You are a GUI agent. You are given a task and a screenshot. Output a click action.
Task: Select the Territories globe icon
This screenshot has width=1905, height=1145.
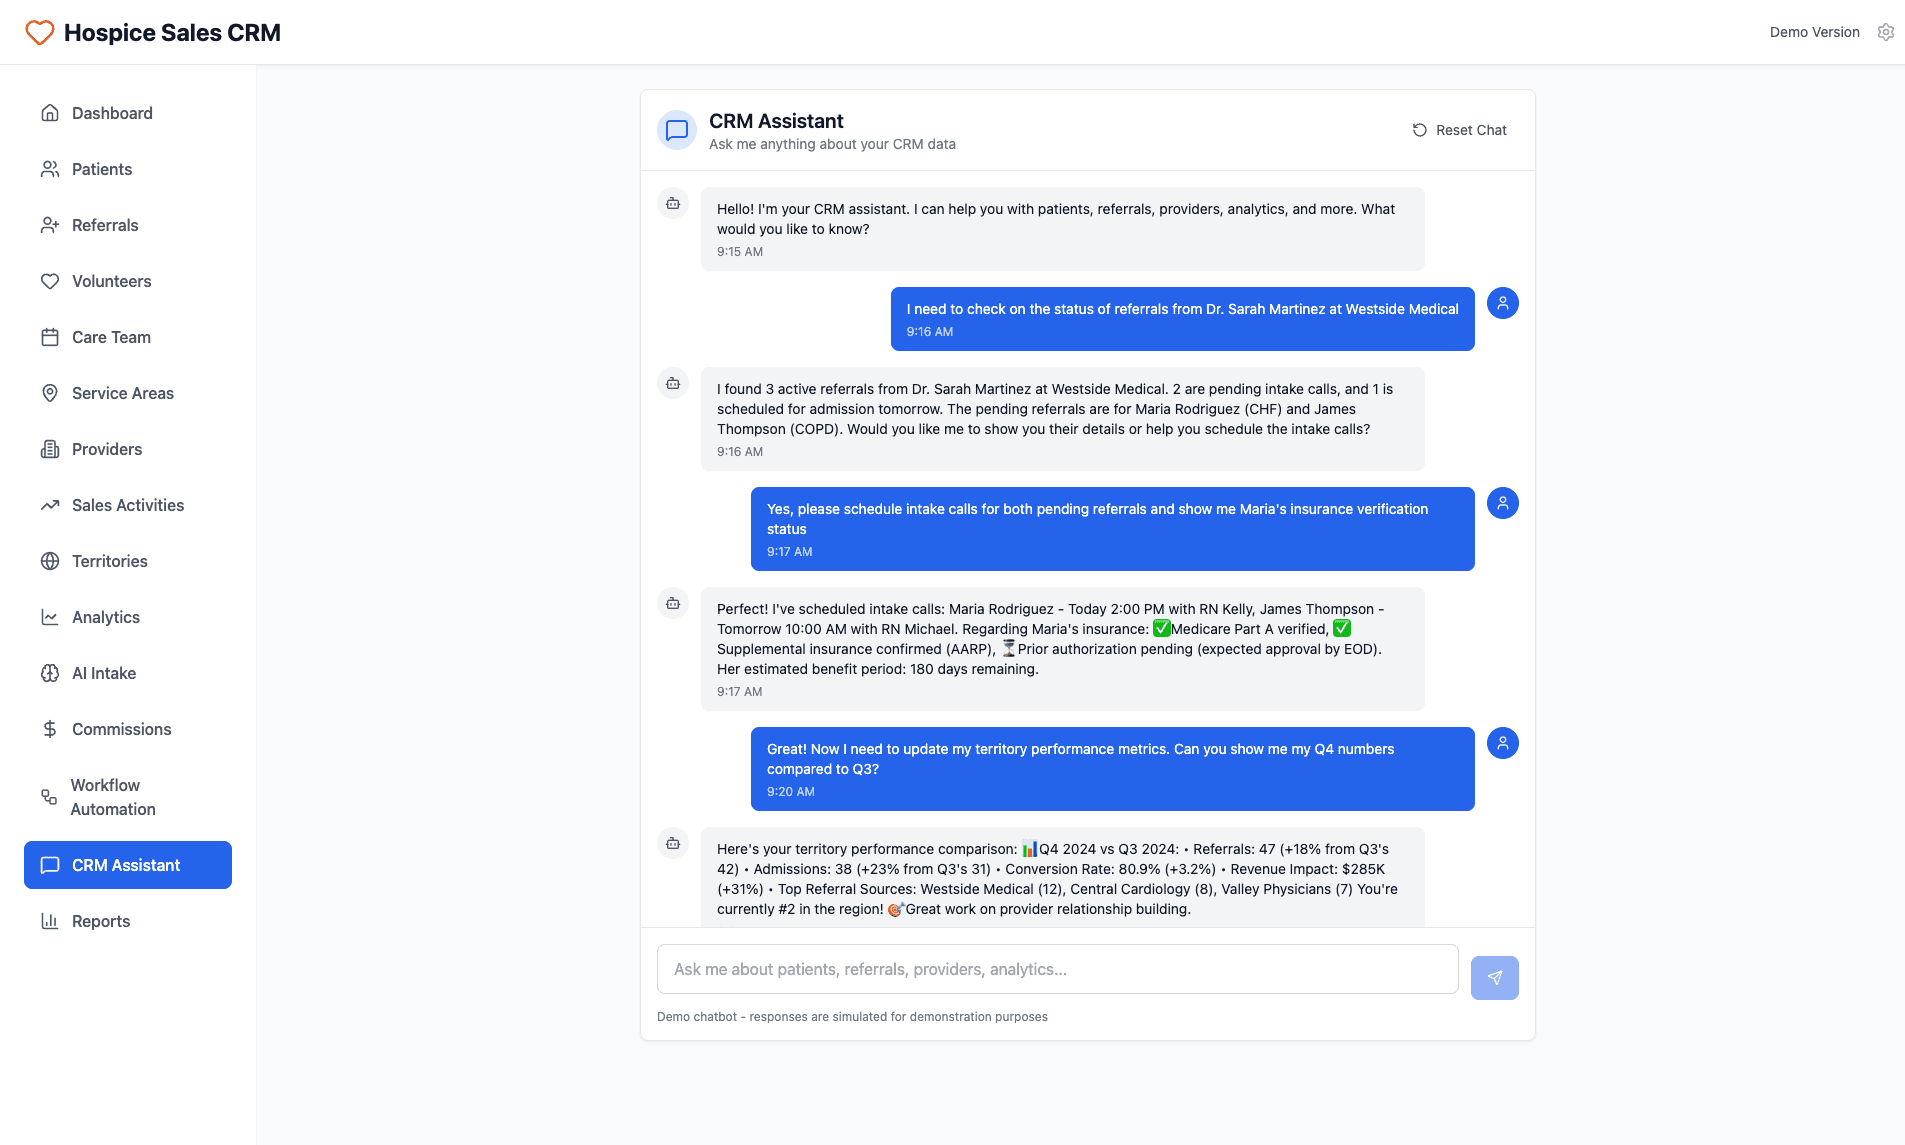click(x=50, y=561)
